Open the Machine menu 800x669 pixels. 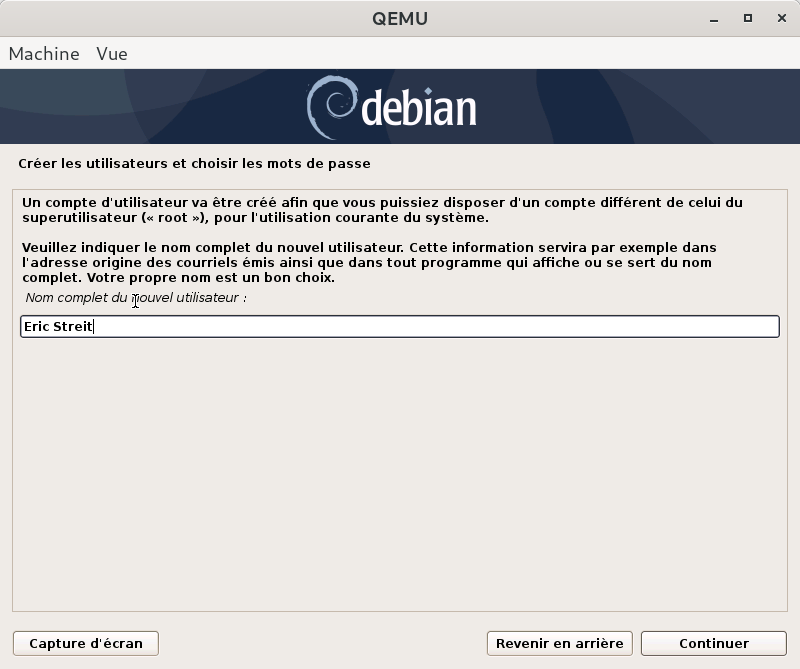(x=44, y=54)
